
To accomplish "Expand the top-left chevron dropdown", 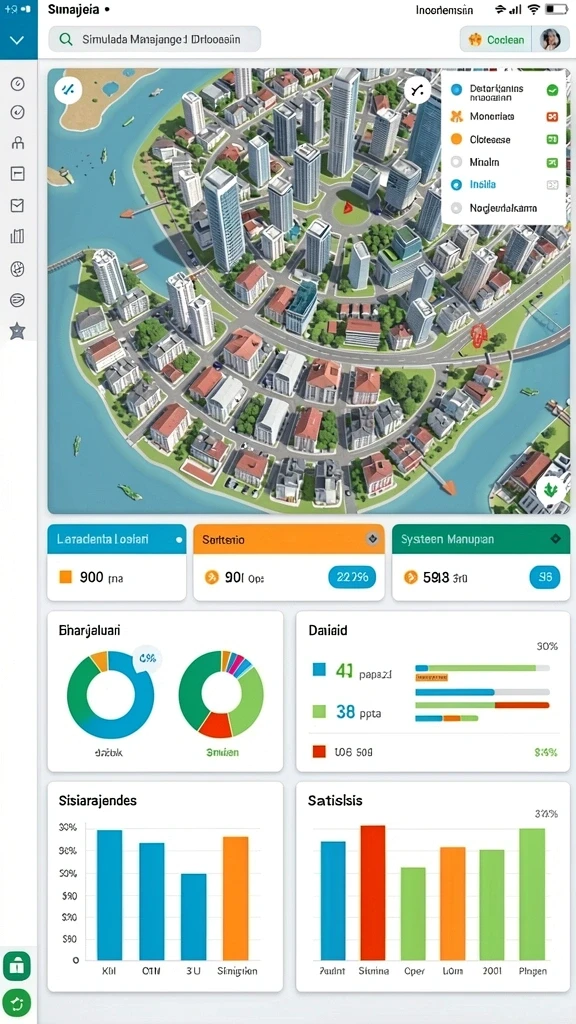I will pos(18,40).
